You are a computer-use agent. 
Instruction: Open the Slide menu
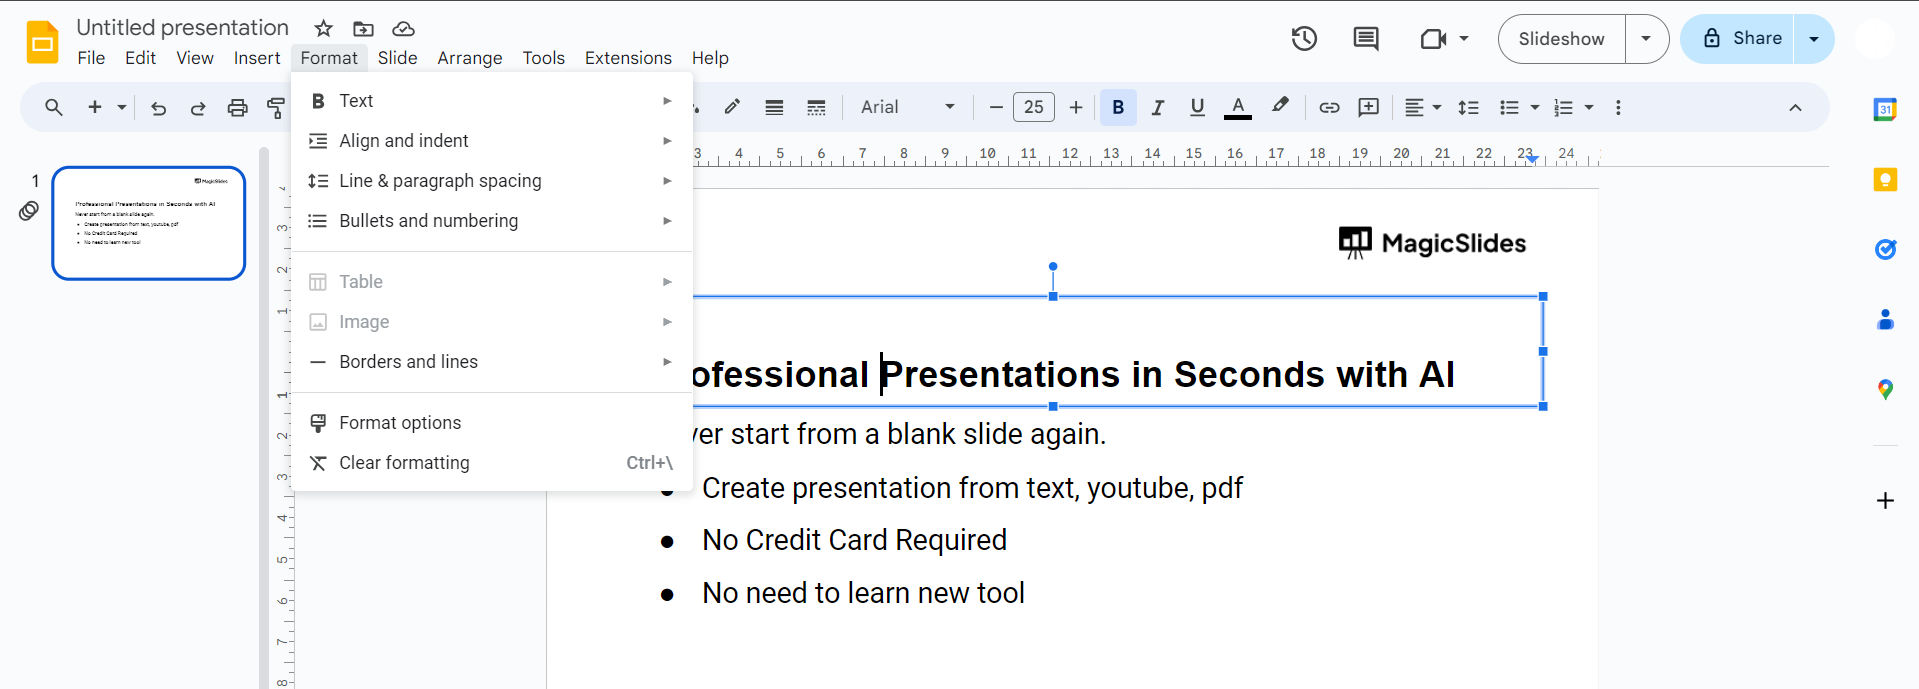tap(397, 58)
